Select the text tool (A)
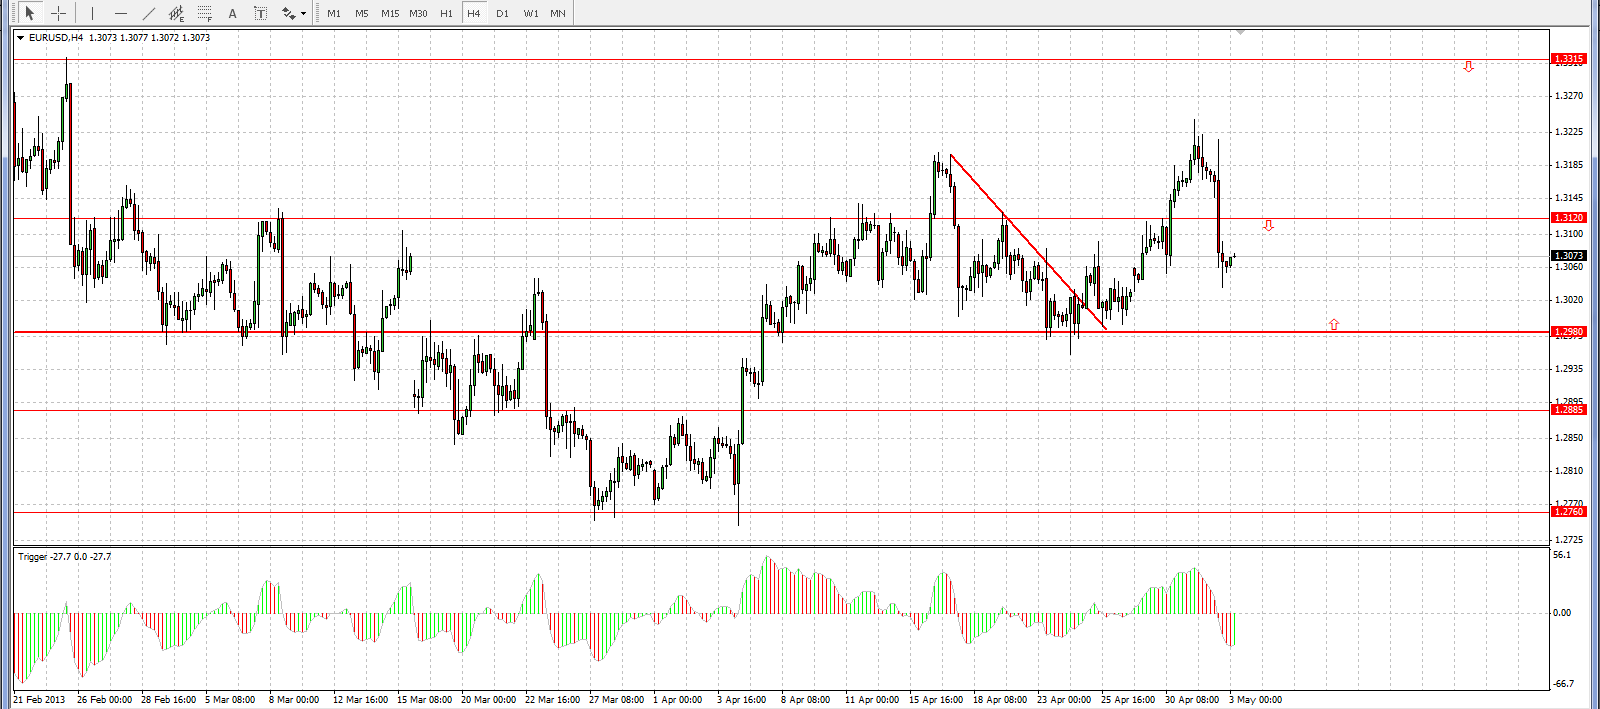This screenshot has width=1600, height=709. (233, 13)
